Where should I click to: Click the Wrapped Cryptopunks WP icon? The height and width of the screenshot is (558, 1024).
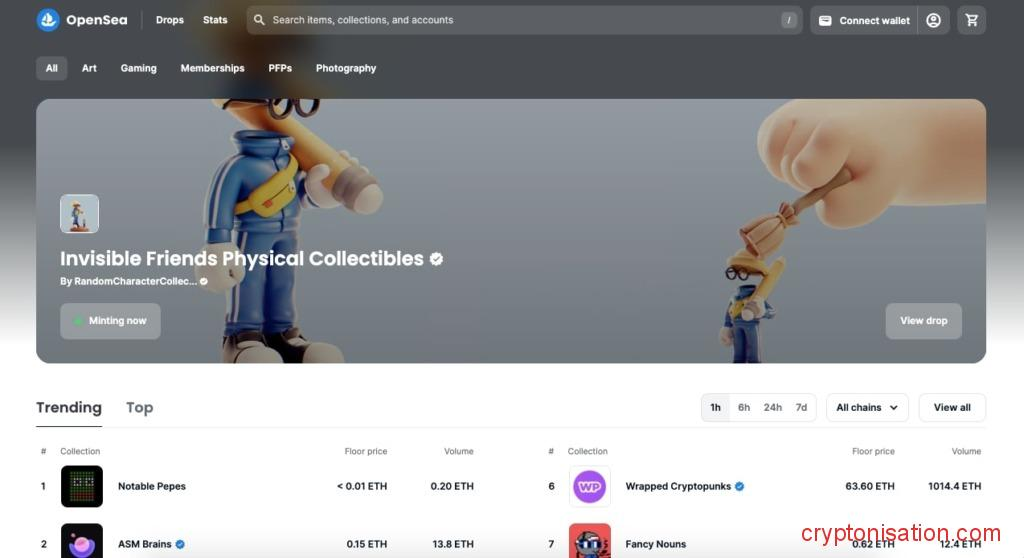(x=589, y=486)
